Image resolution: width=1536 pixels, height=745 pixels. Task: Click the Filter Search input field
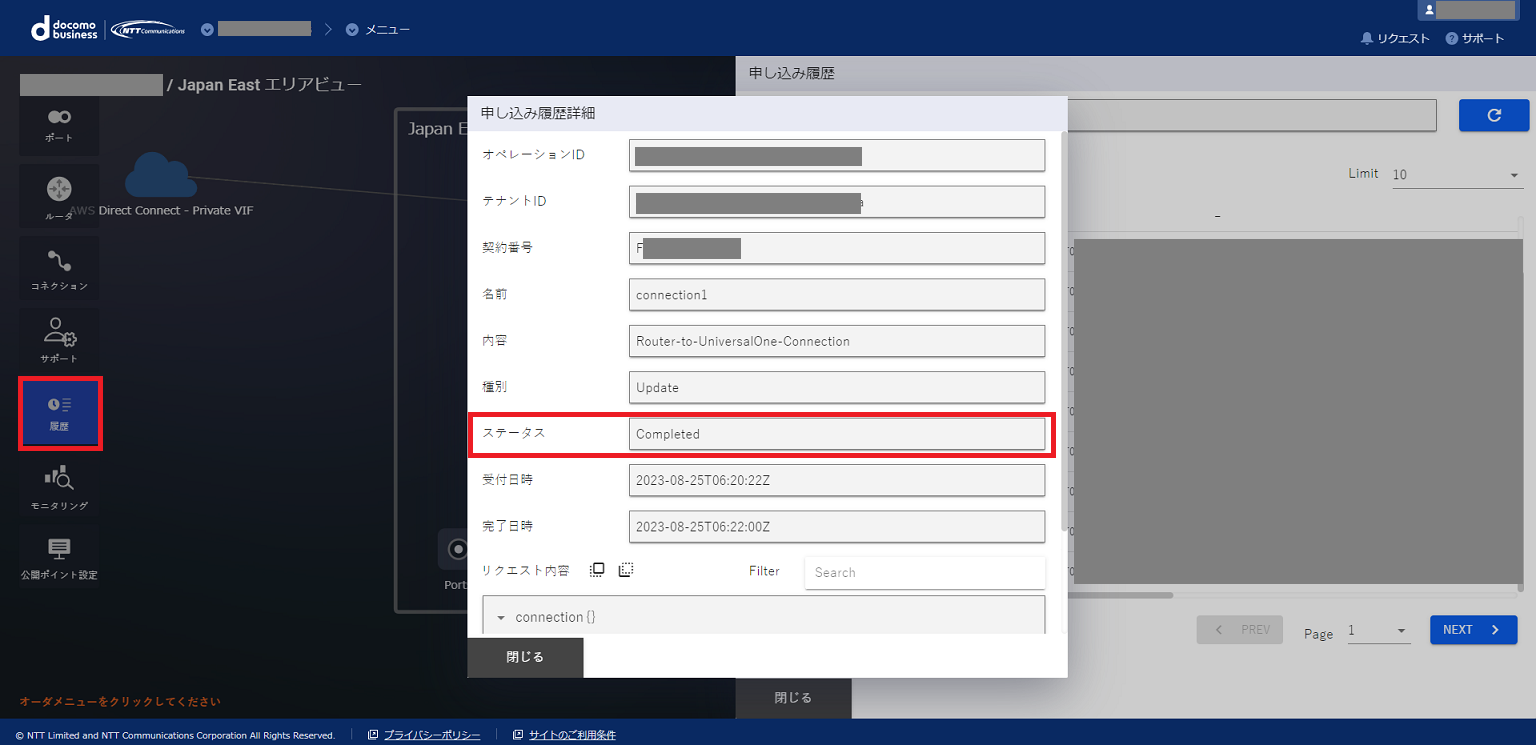coord(925,573)
